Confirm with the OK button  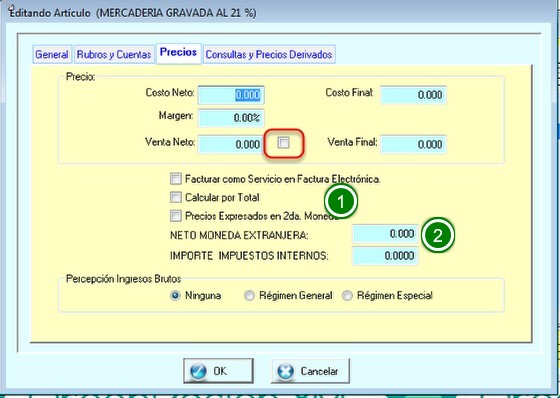tap(219, 371)
